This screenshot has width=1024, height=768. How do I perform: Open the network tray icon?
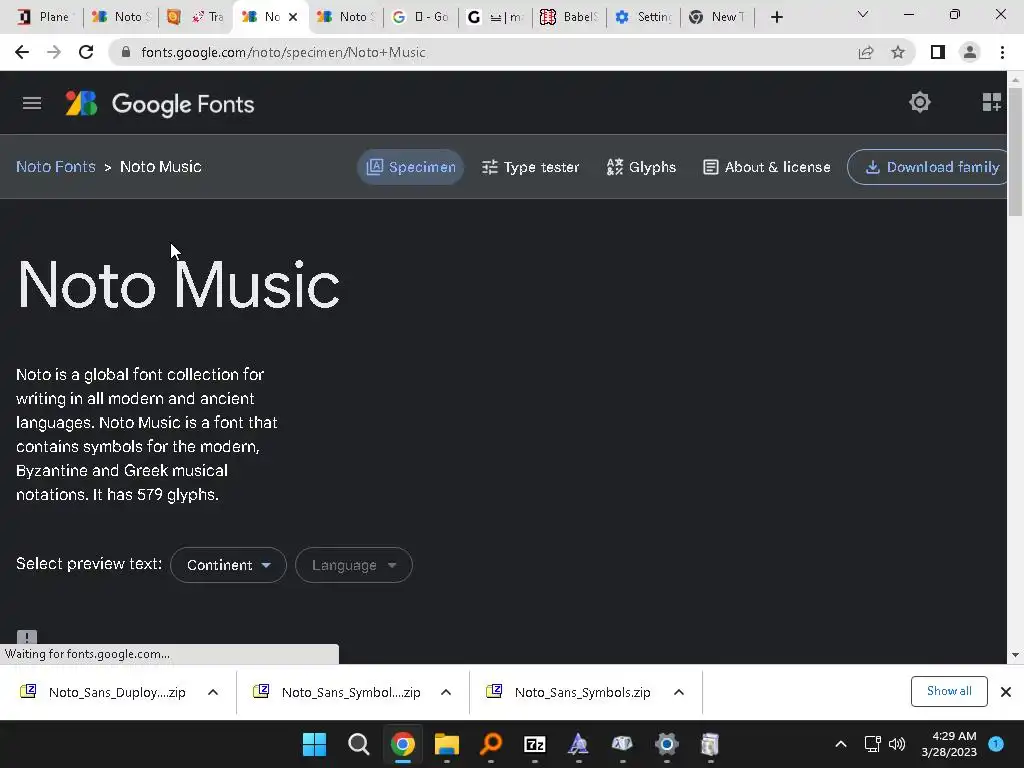pyautogui.click(x=872, y=744)
